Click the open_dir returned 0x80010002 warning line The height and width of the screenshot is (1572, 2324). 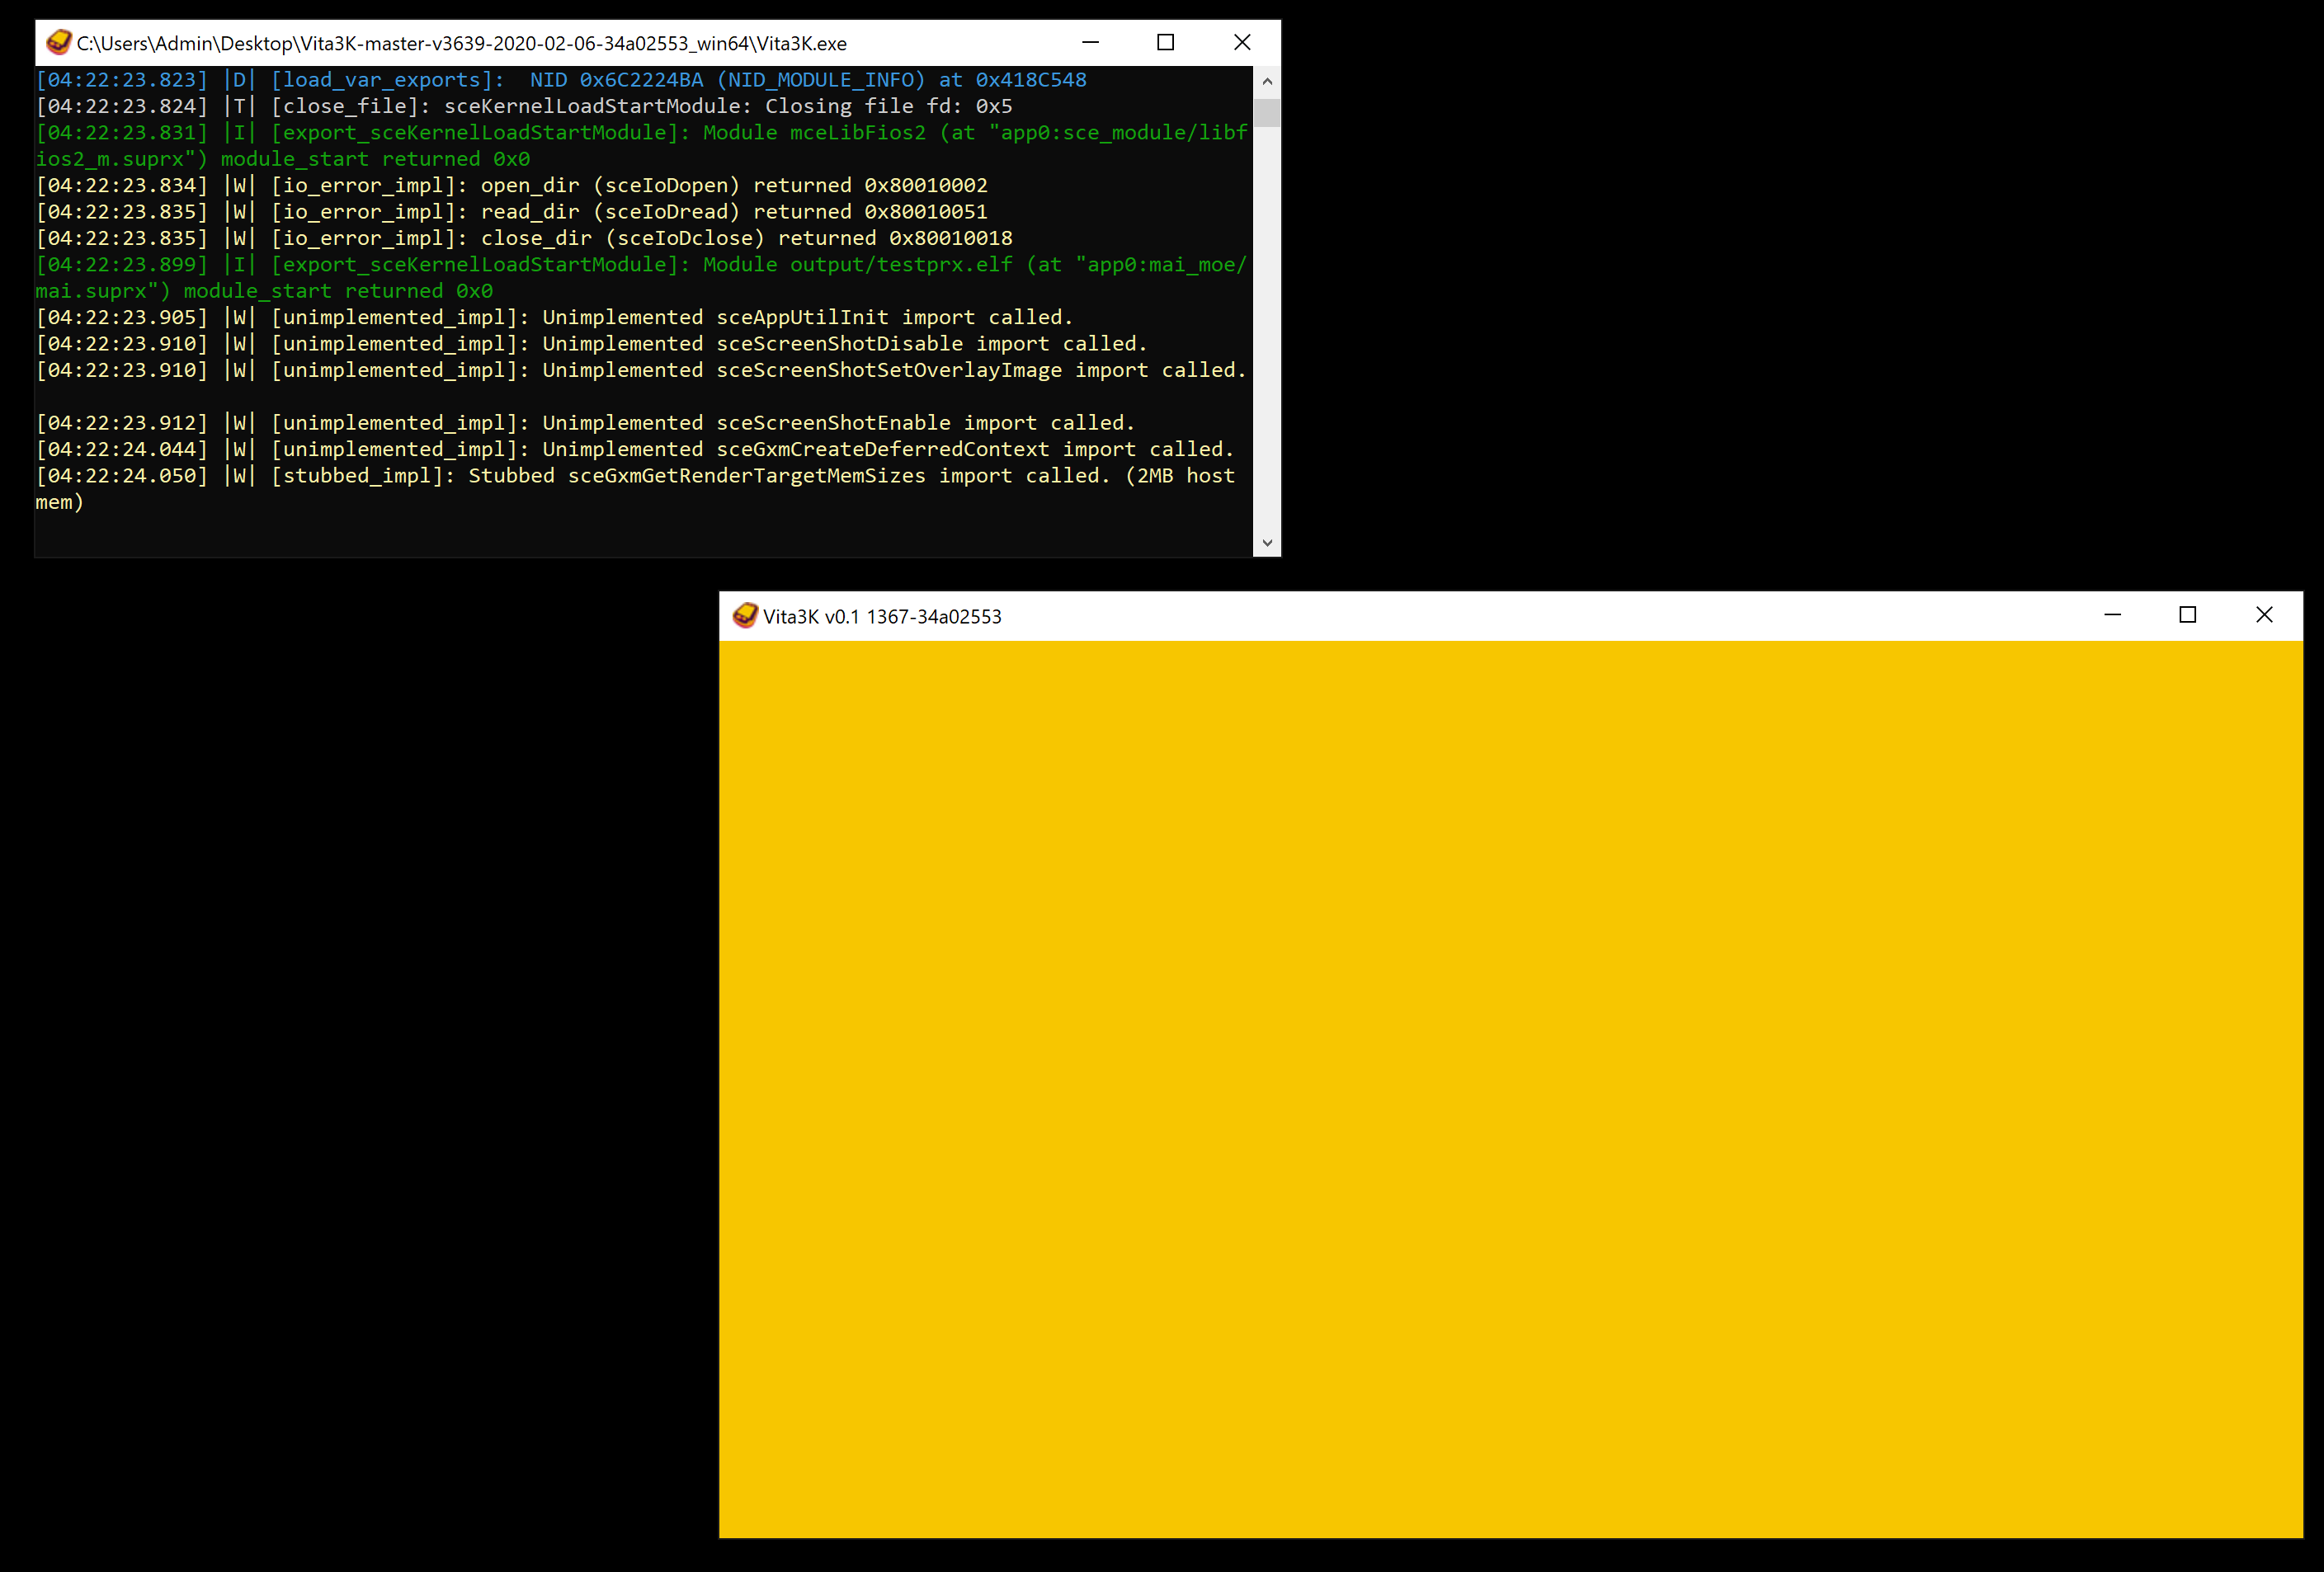click(x=511, y=185)
